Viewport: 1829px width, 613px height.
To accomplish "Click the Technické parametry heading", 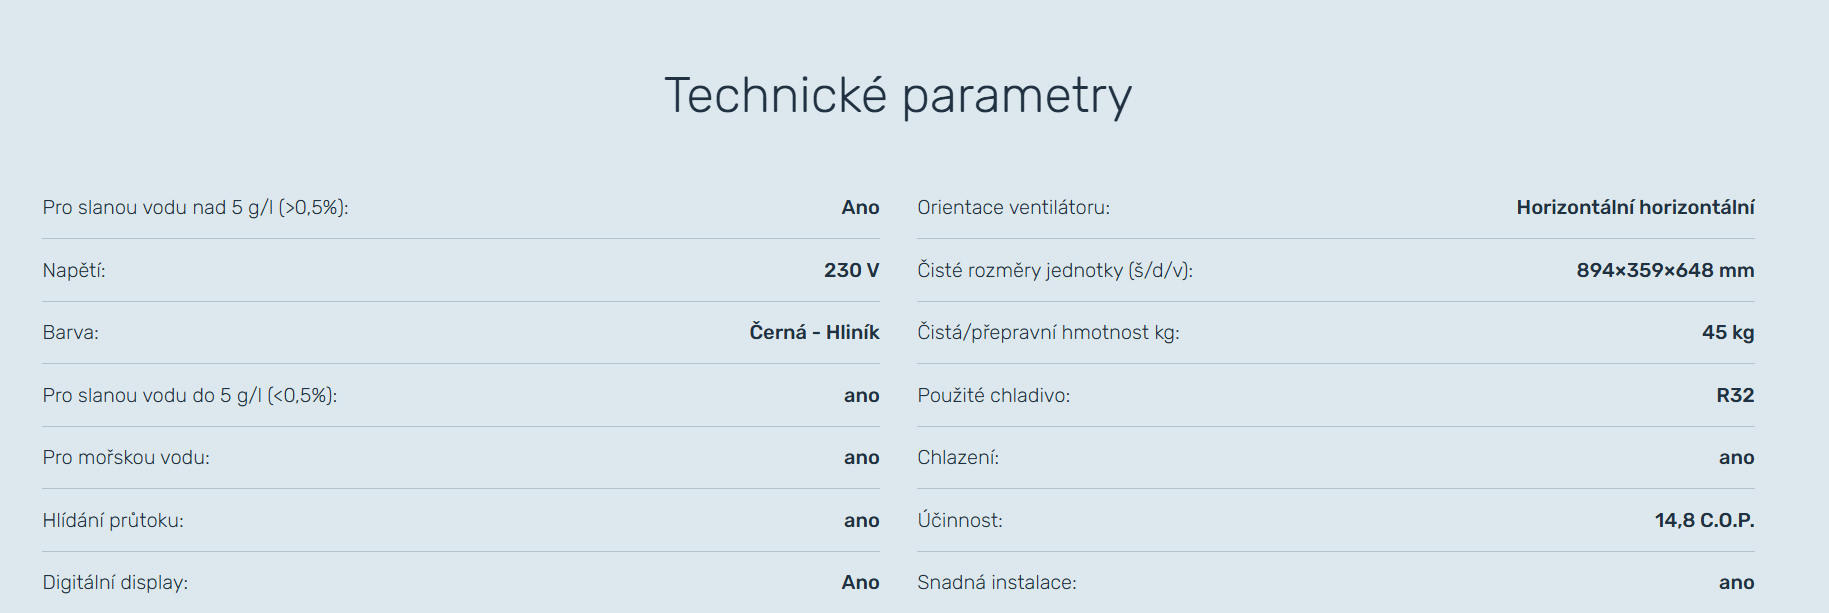I will [x=898, y=97].
